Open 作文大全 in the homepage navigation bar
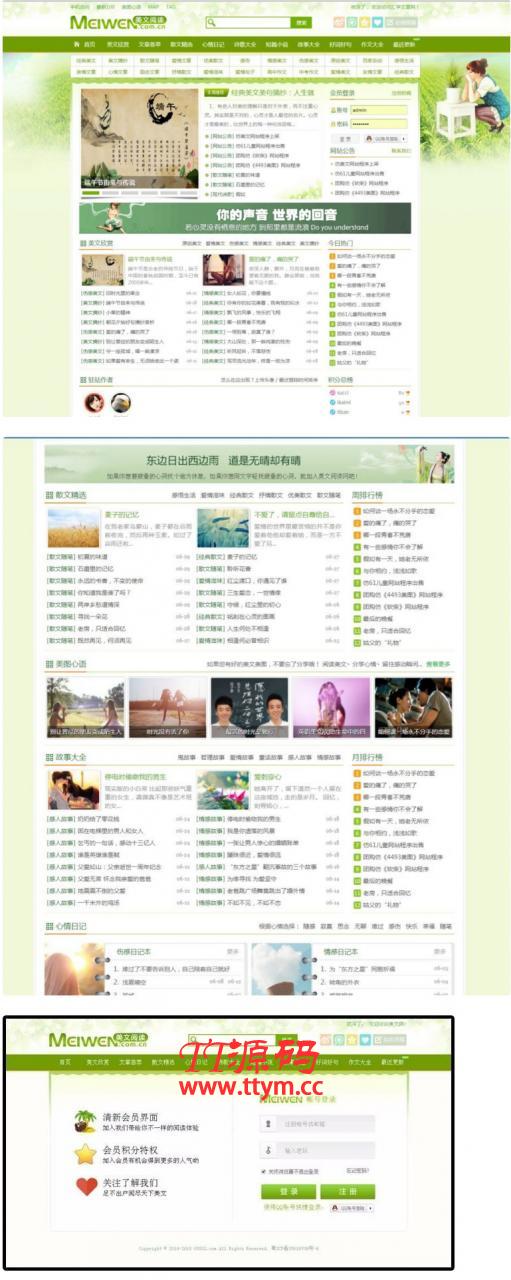This screenshot has width=511, height=1280. (x=371, y=44)
